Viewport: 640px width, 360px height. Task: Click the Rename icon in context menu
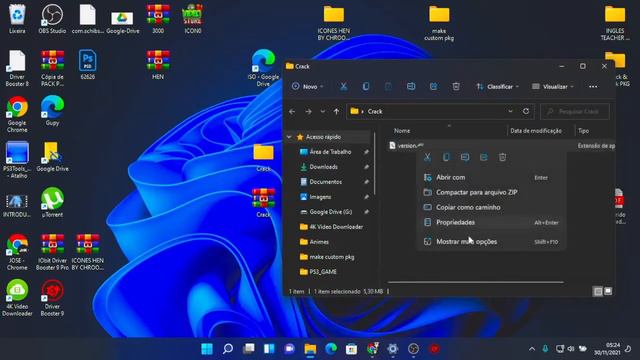click(464, 157)
